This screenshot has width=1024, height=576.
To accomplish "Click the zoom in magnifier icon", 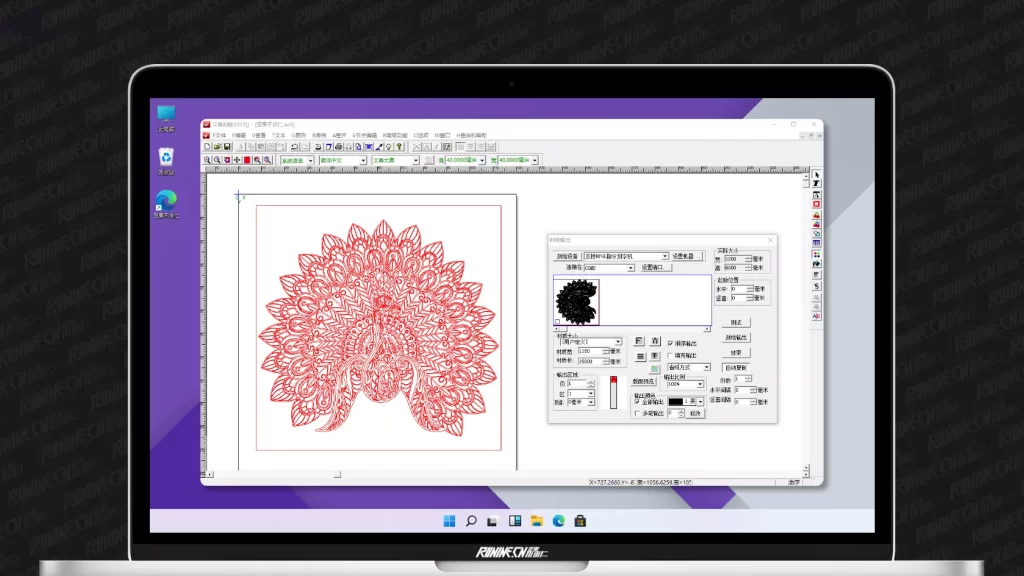I will click(x=207, y=160).
